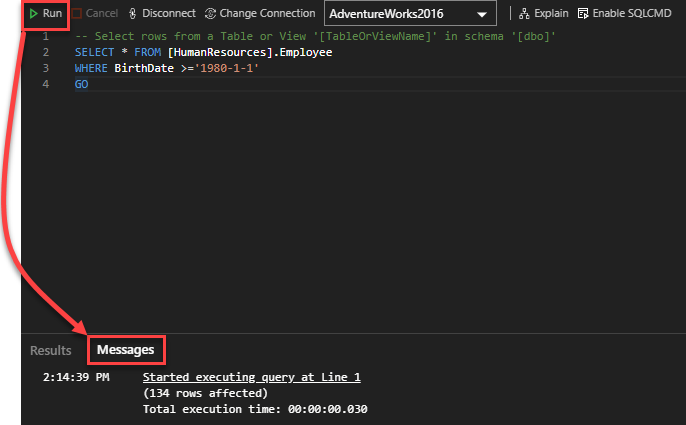Click the 2:14:39 PM timestamp
686x425 pixels.
76,377
